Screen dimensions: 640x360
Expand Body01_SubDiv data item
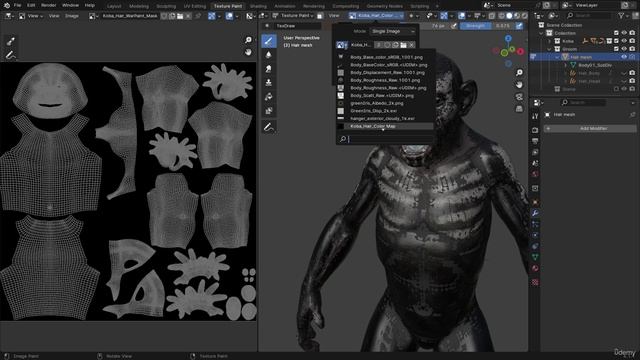[x=565, y=65]
